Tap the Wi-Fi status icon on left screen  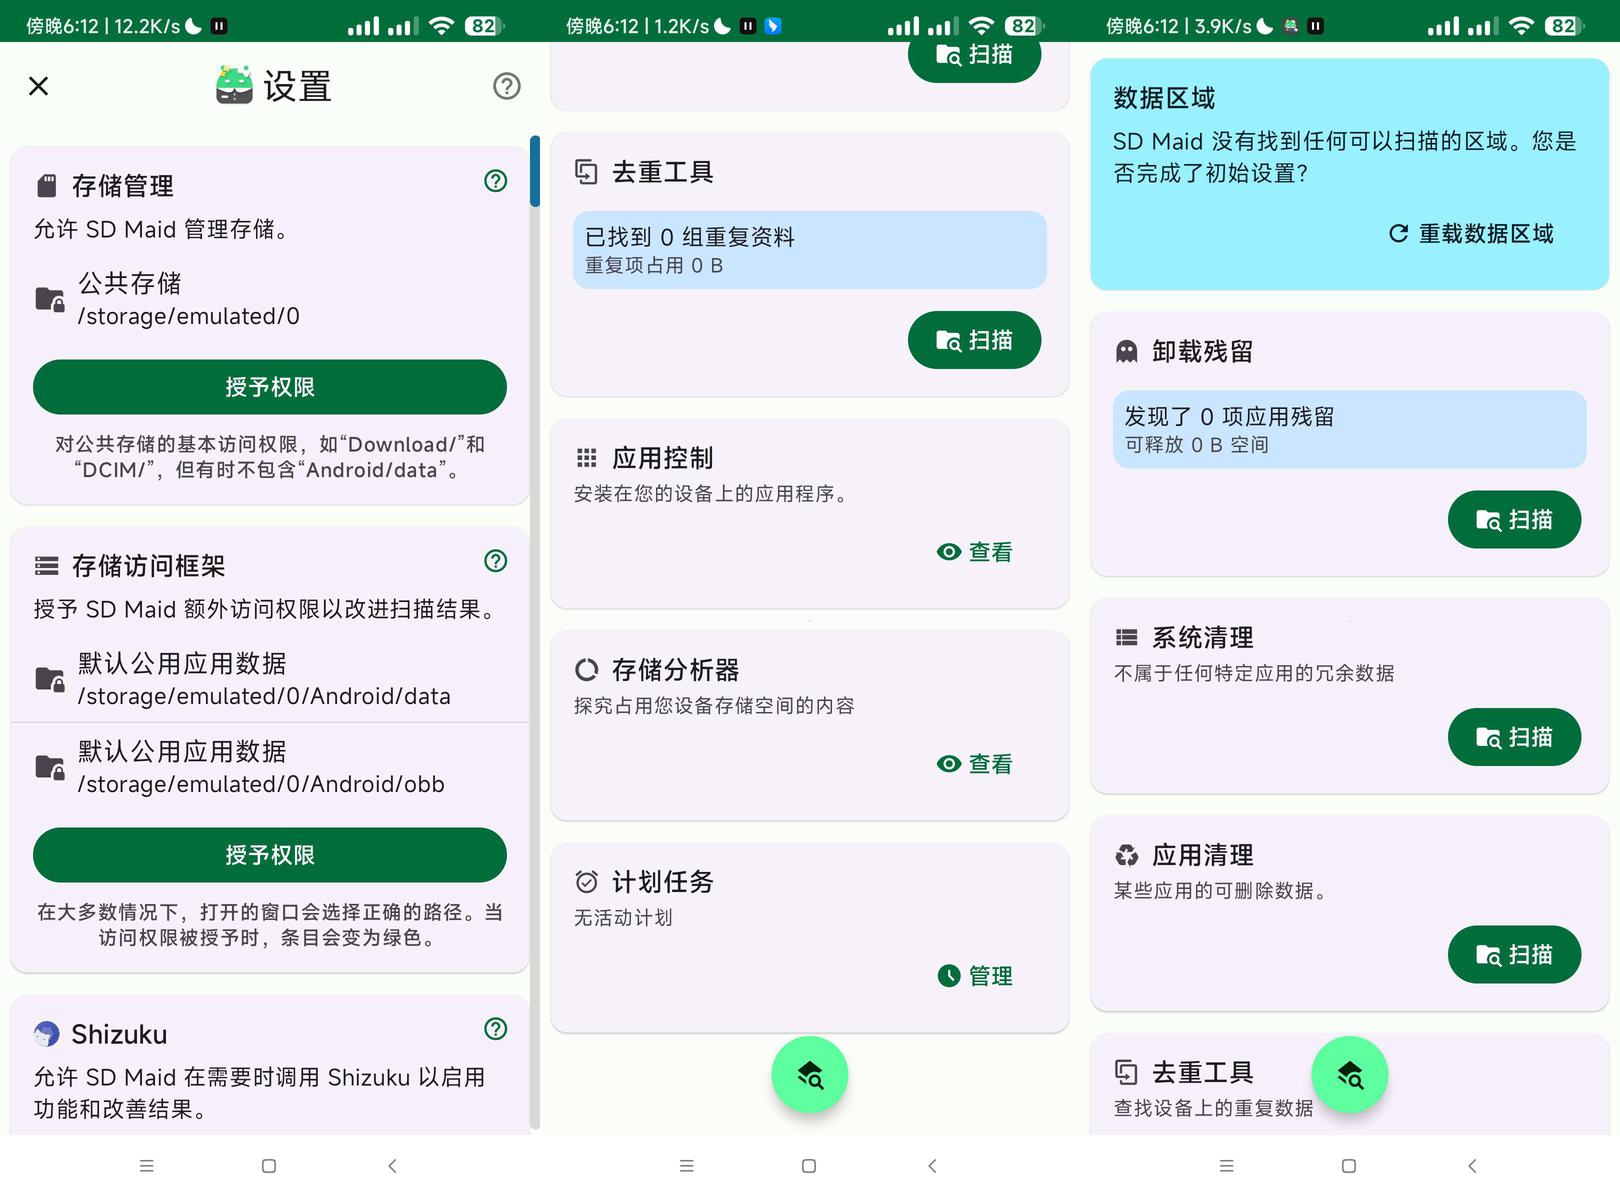pyautogui.click(x=441, y=26)
